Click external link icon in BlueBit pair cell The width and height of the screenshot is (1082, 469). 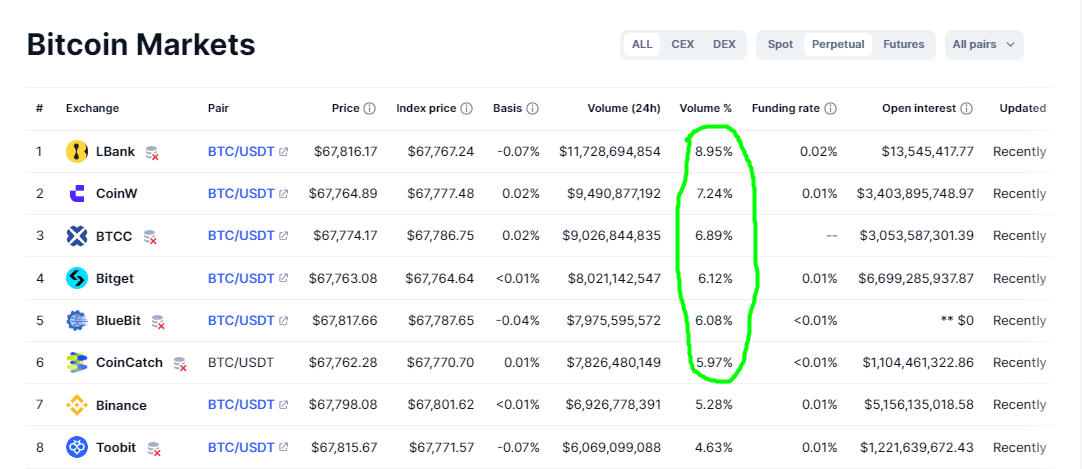[x=283, y=321]
